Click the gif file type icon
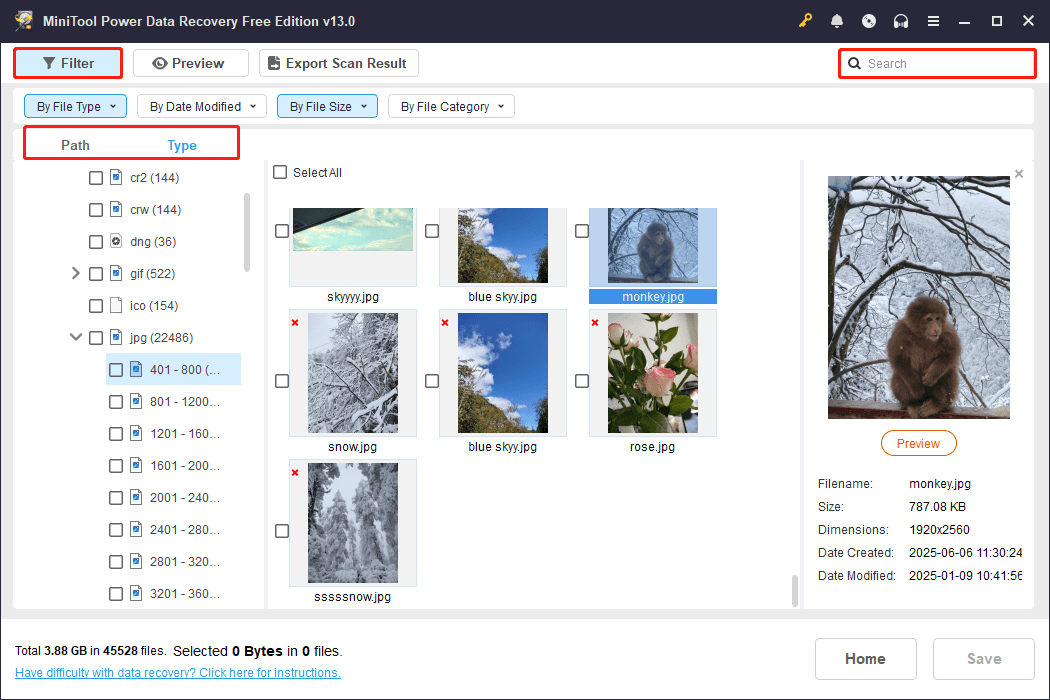Screen dimensions: 1050x700 coord(116,273)
